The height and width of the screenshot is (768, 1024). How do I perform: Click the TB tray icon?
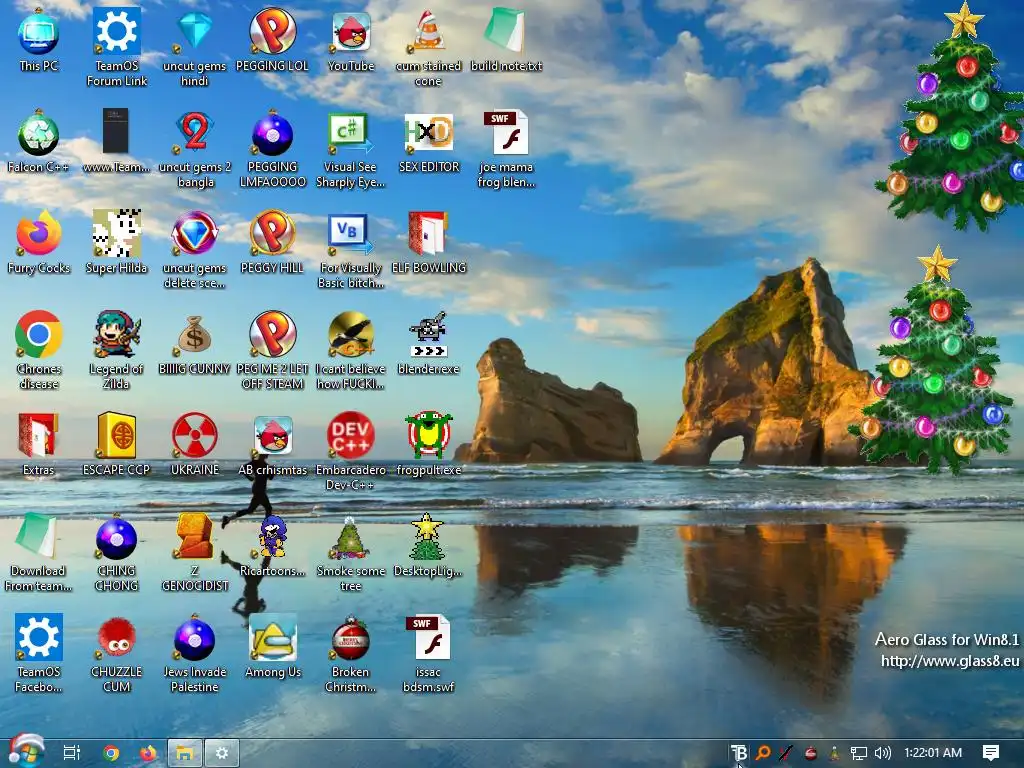click(739, 753)
